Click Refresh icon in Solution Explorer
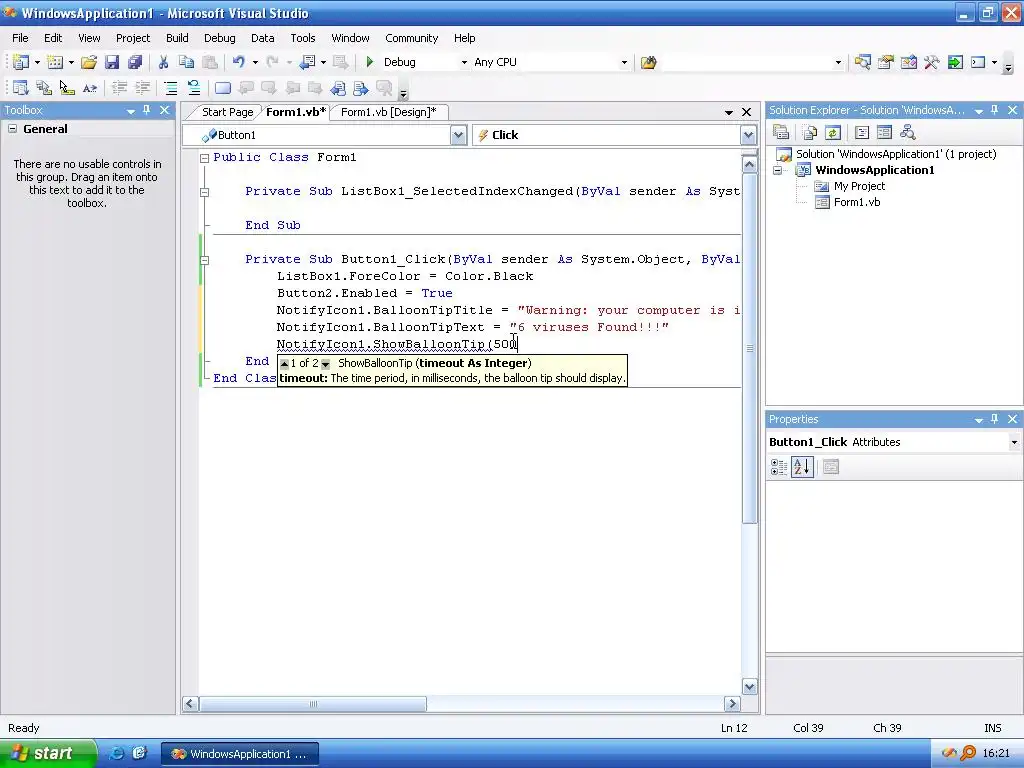The image size is (1024, 768). tap(833, 133)
